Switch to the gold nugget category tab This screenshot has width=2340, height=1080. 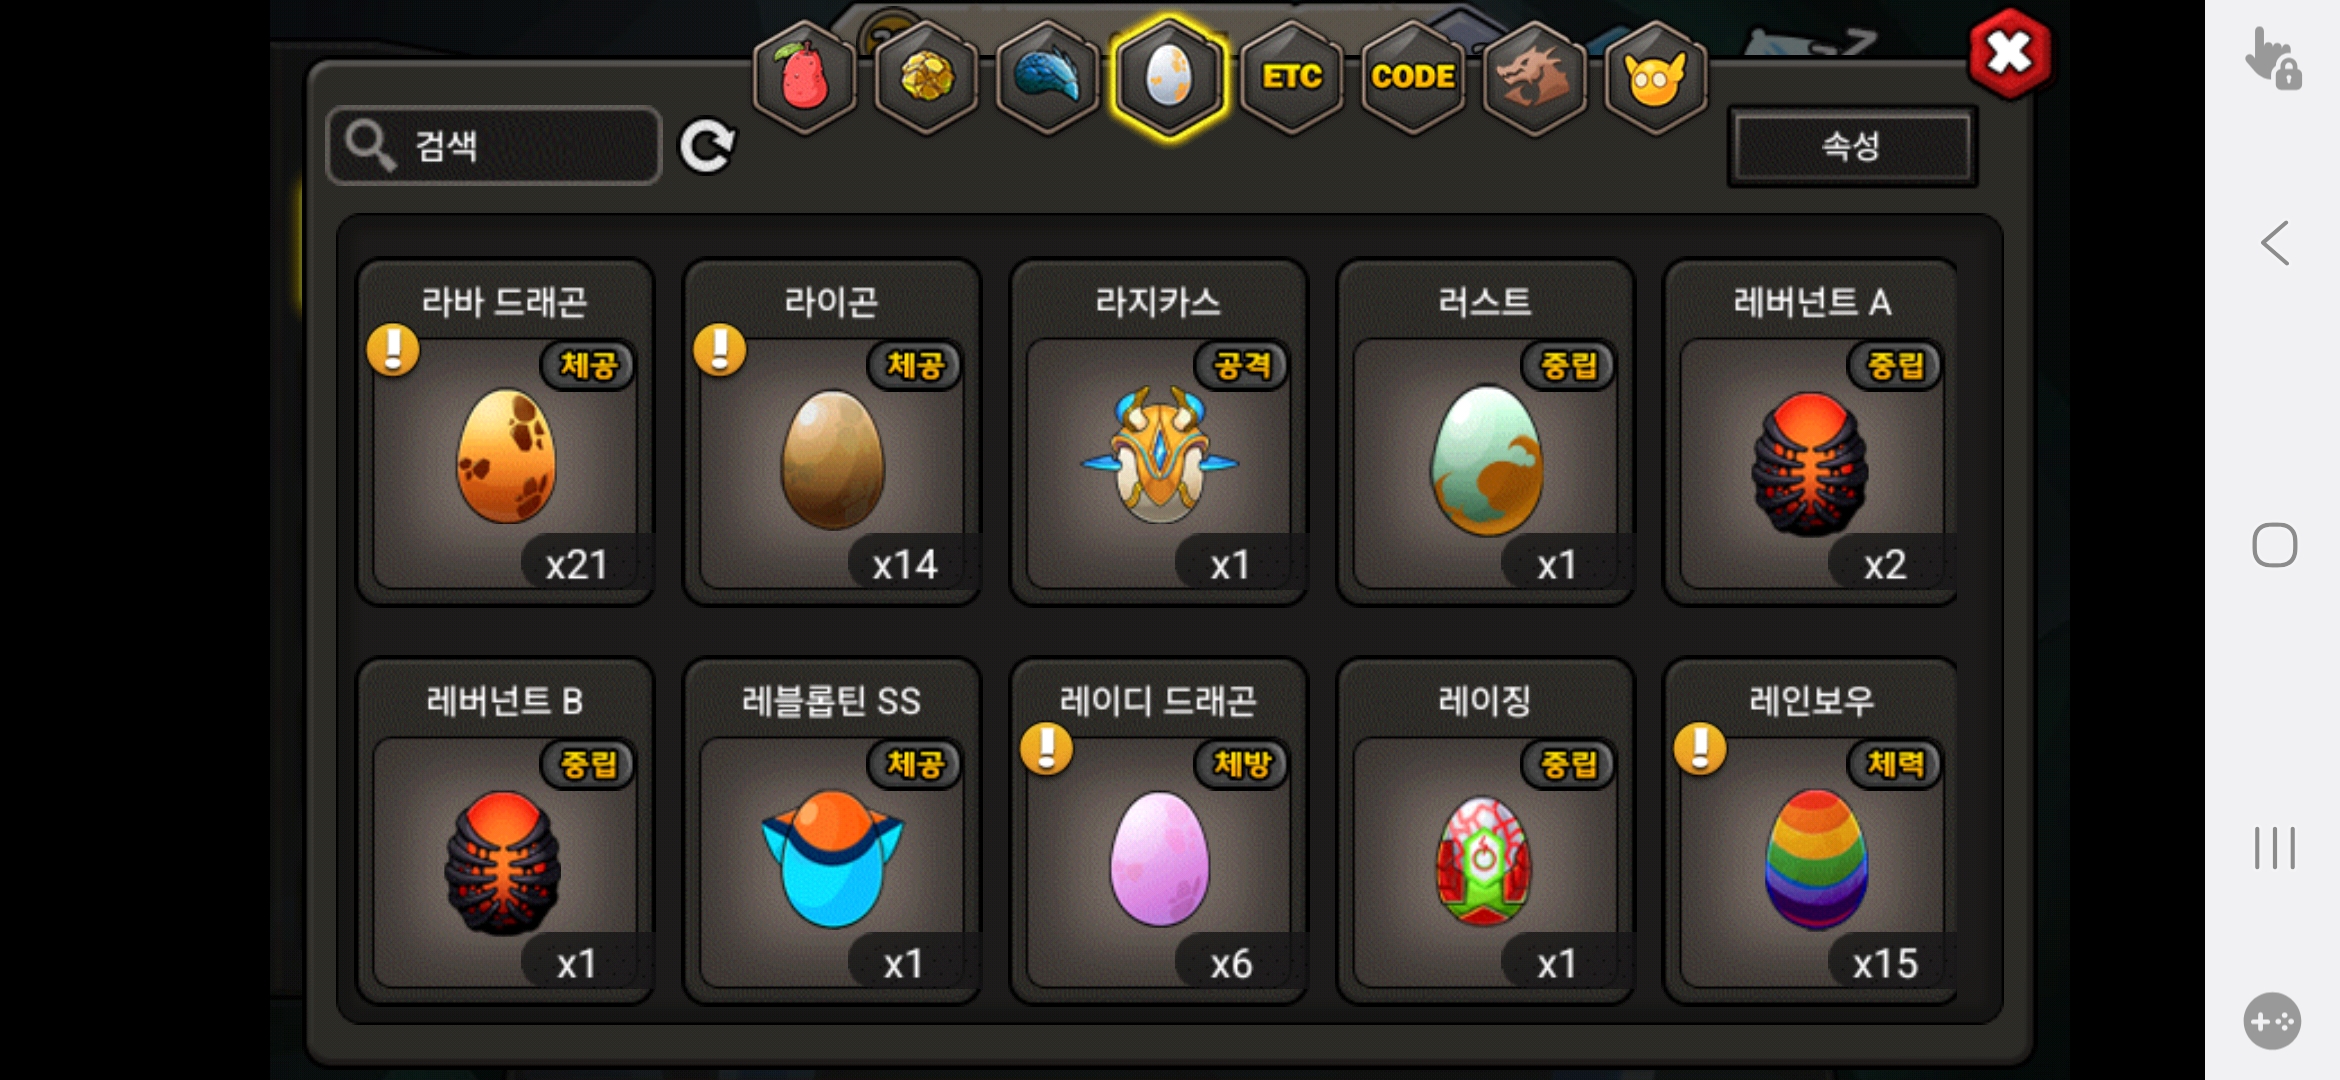click(927, 77)
